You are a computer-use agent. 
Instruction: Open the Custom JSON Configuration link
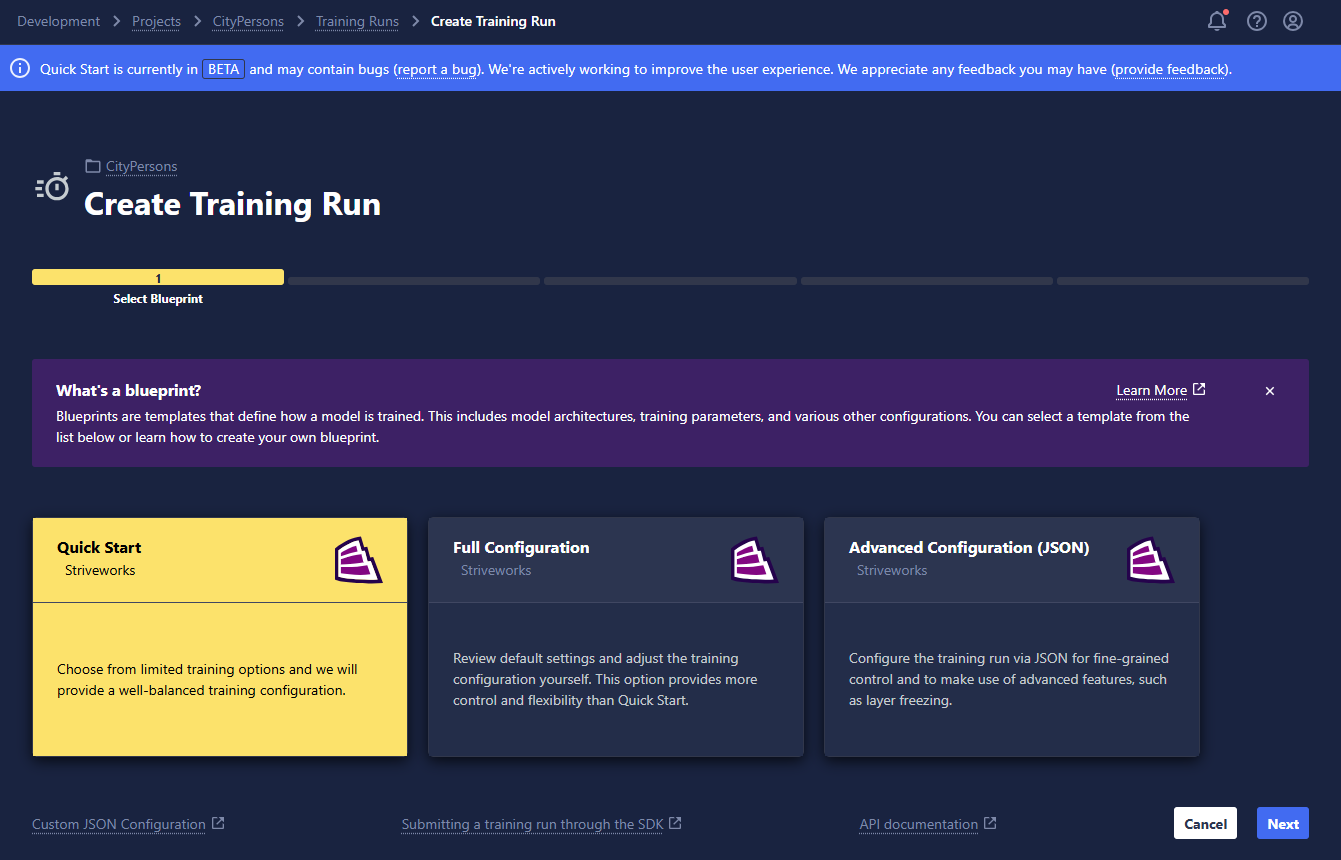coord(119,824)
